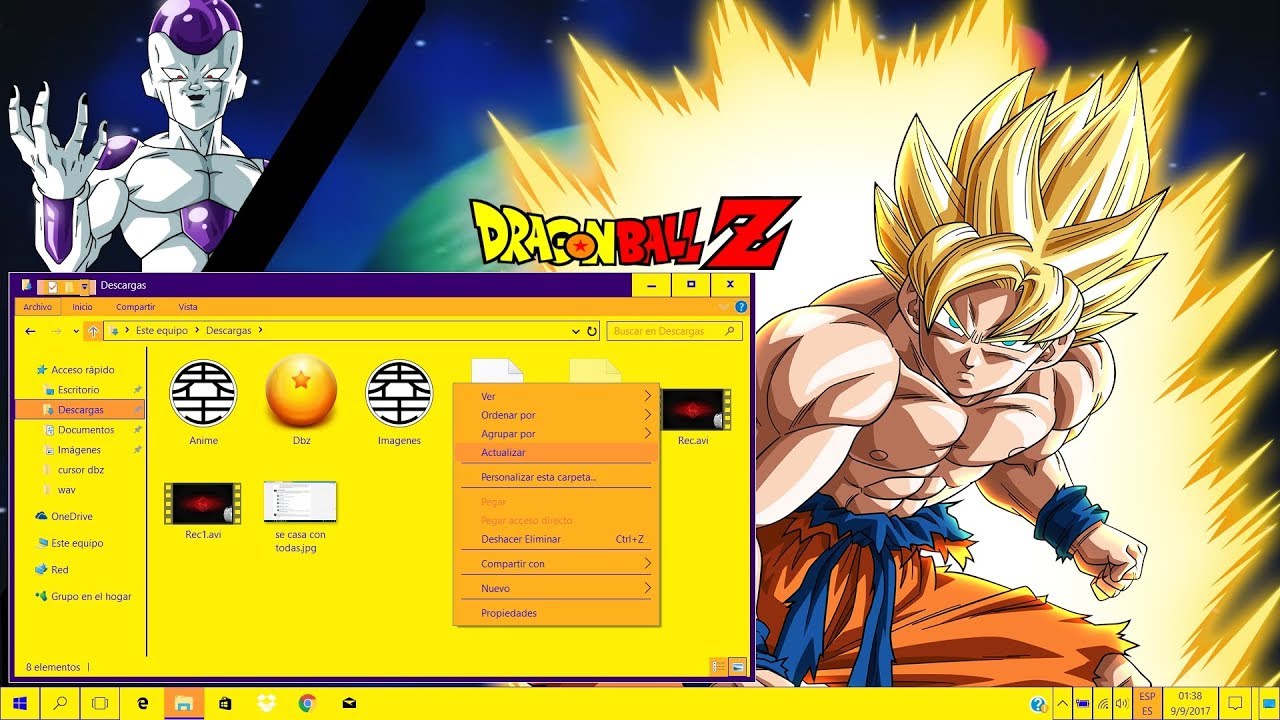Open recent locations dropdown arrow
The width and height of the screenshot is (1280, 720).
pos(76,331)
